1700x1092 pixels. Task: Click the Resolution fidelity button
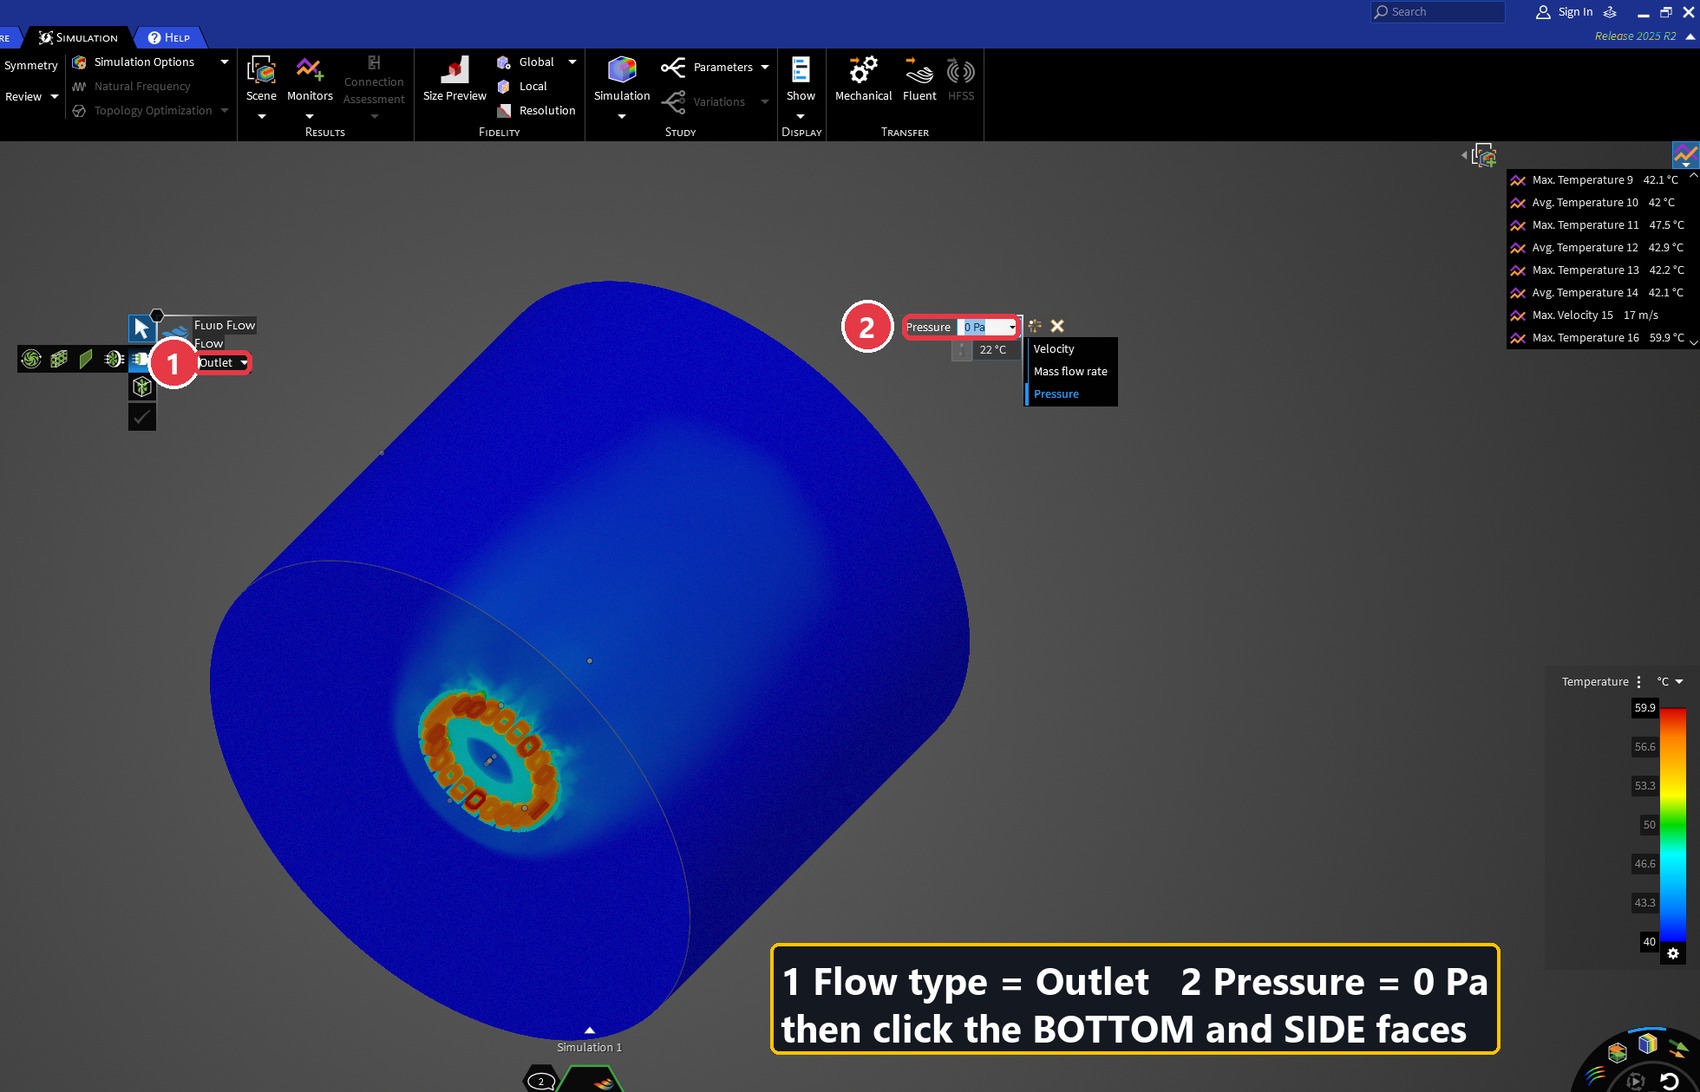click(537, 110)
